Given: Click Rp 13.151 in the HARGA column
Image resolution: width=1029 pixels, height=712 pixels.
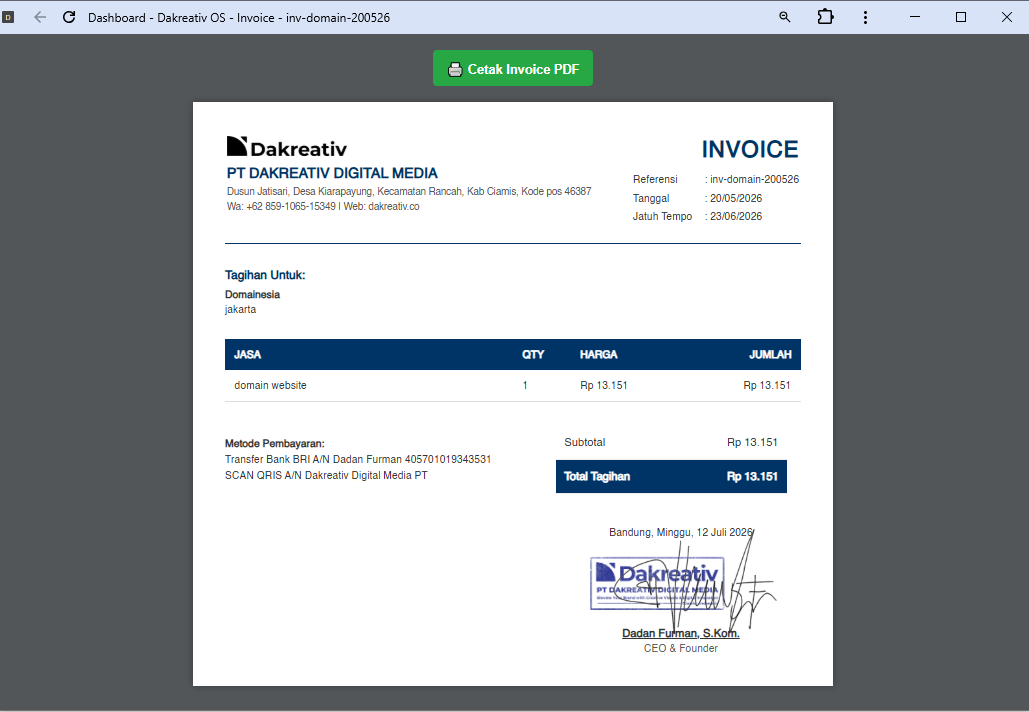Looking at the screenshot, I should coord(604,385).
